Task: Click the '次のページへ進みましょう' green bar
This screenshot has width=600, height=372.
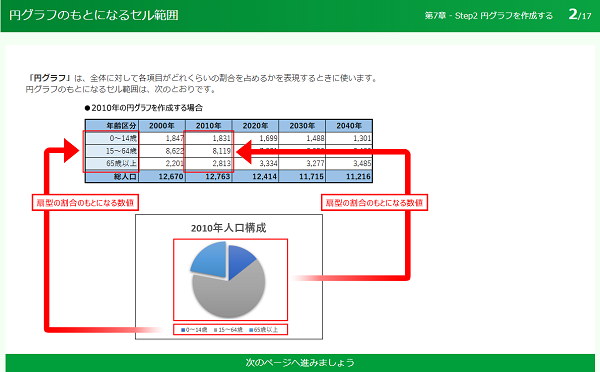Action: click(300, 362)
